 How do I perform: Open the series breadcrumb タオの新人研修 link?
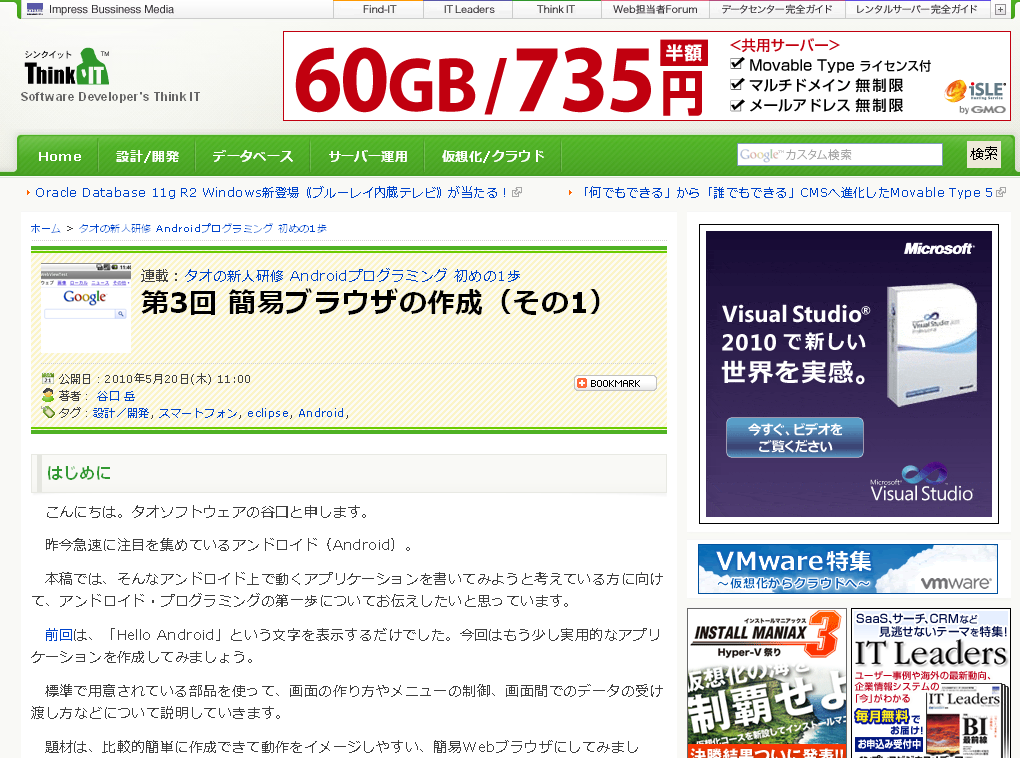(x=203, y=228)
